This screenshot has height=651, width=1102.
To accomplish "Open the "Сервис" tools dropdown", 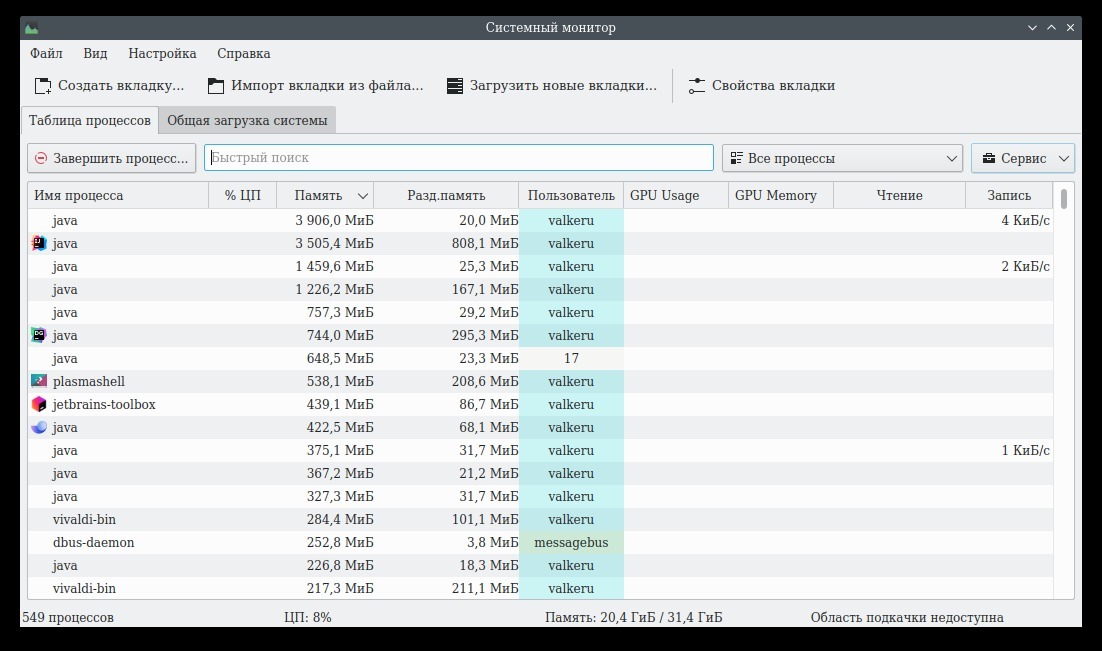I will pyautogui.click(x=1022, y=158).
